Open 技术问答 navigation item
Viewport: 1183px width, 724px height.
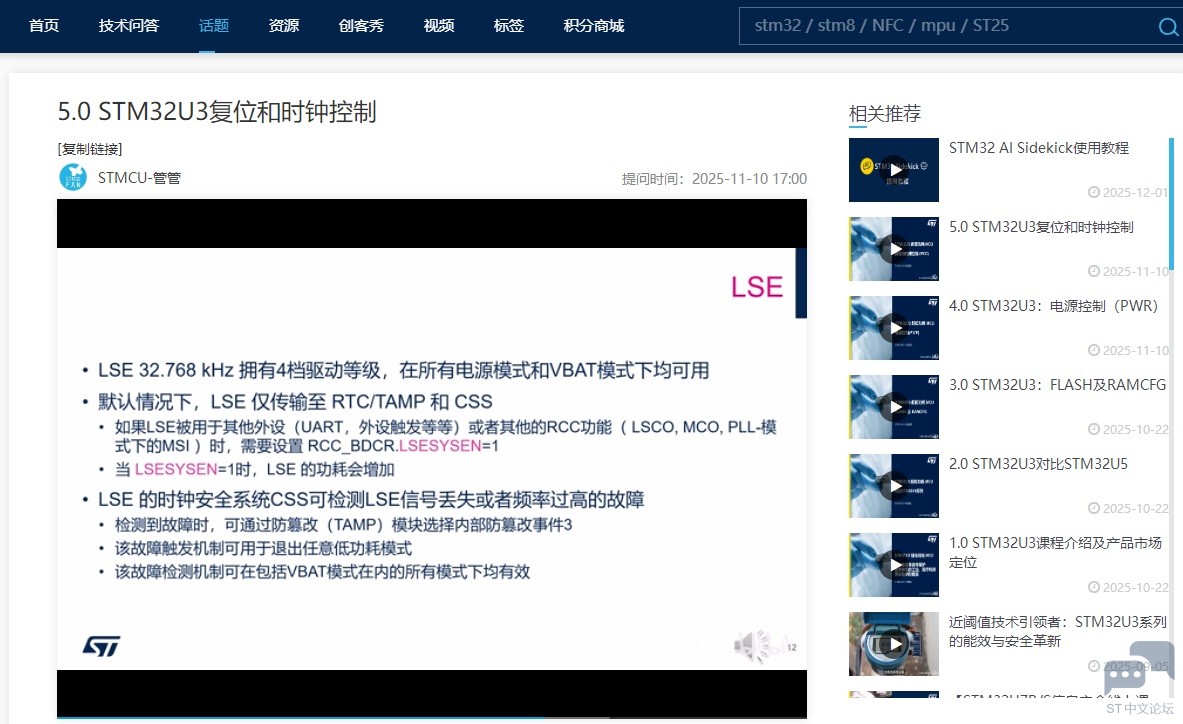click(x=129, y=26)
